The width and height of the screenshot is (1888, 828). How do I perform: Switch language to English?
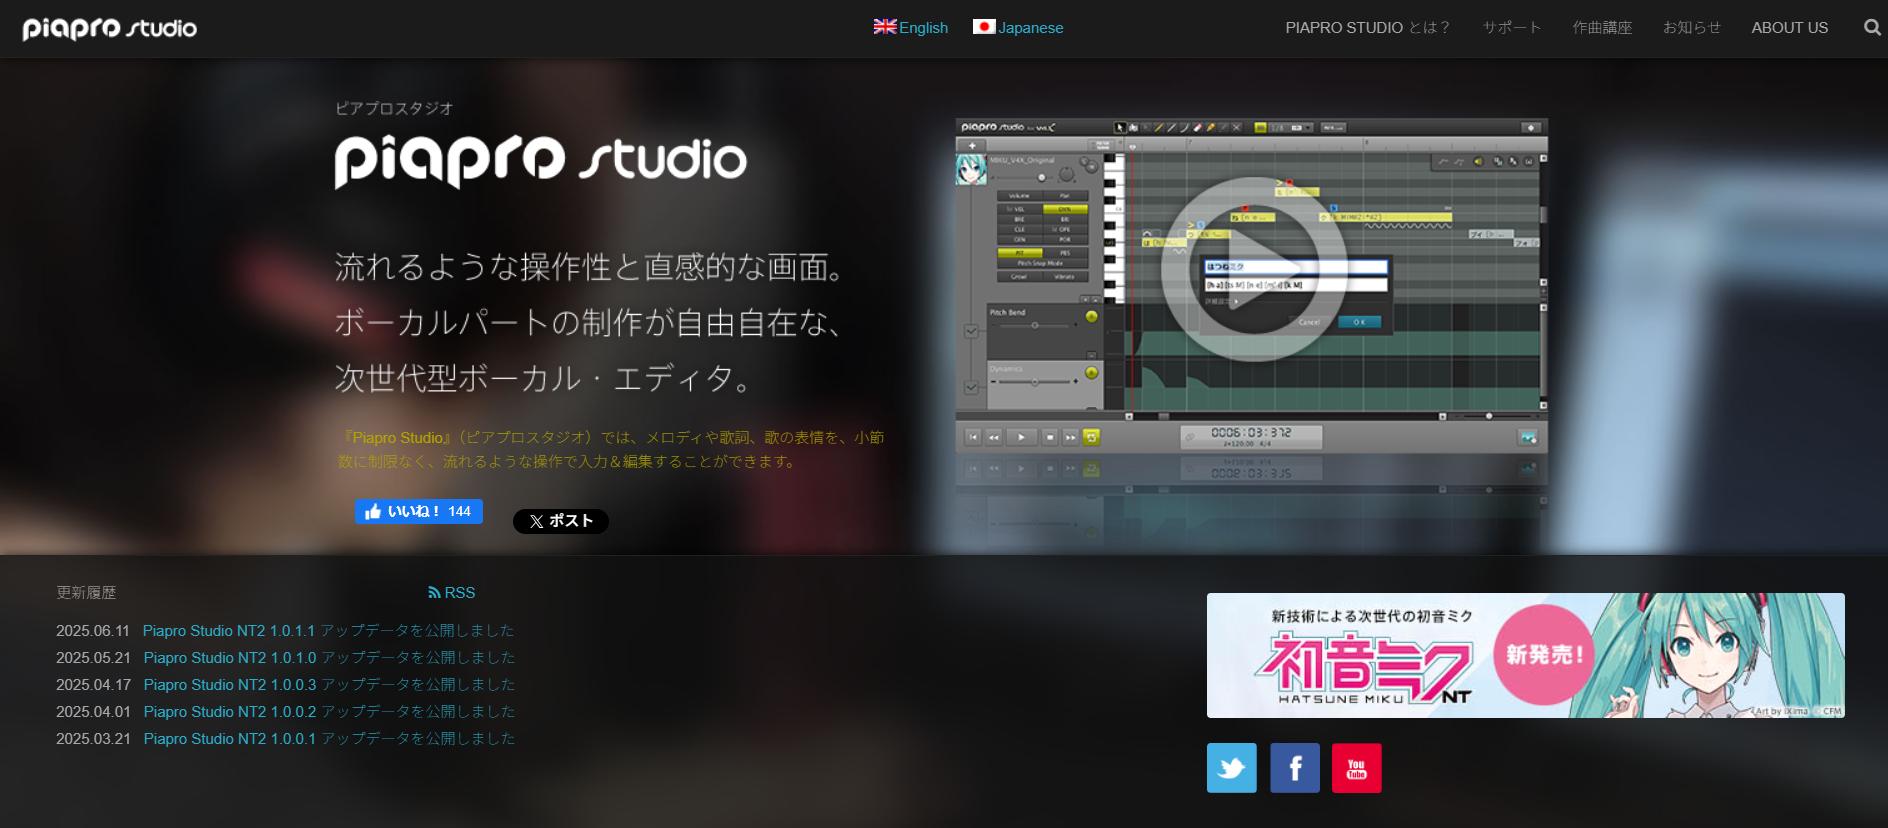tap(911, 28)
